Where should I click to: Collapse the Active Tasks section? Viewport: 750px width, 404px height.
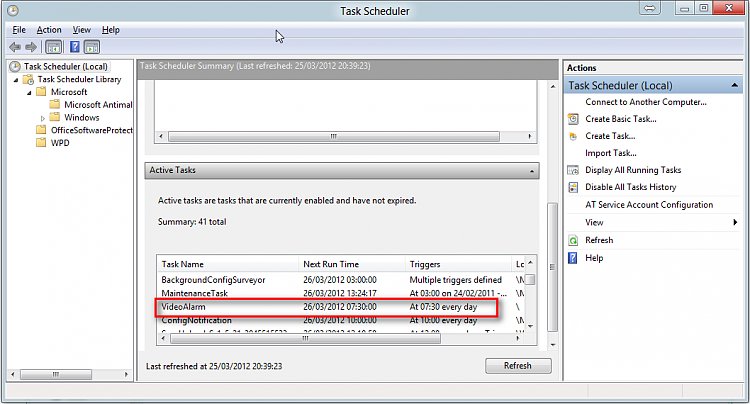[532, 171]
